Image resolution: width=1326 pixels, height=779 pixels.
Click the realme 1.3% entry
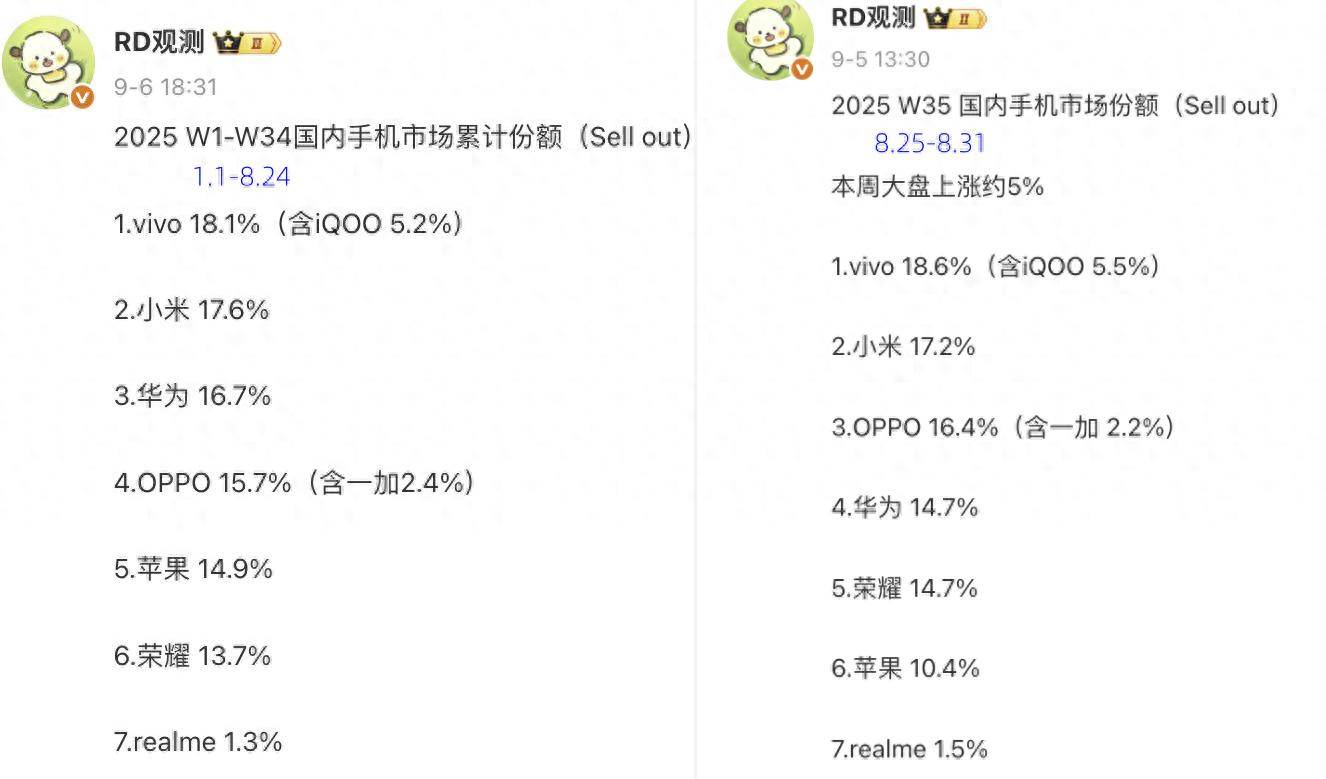click(198, 741)
